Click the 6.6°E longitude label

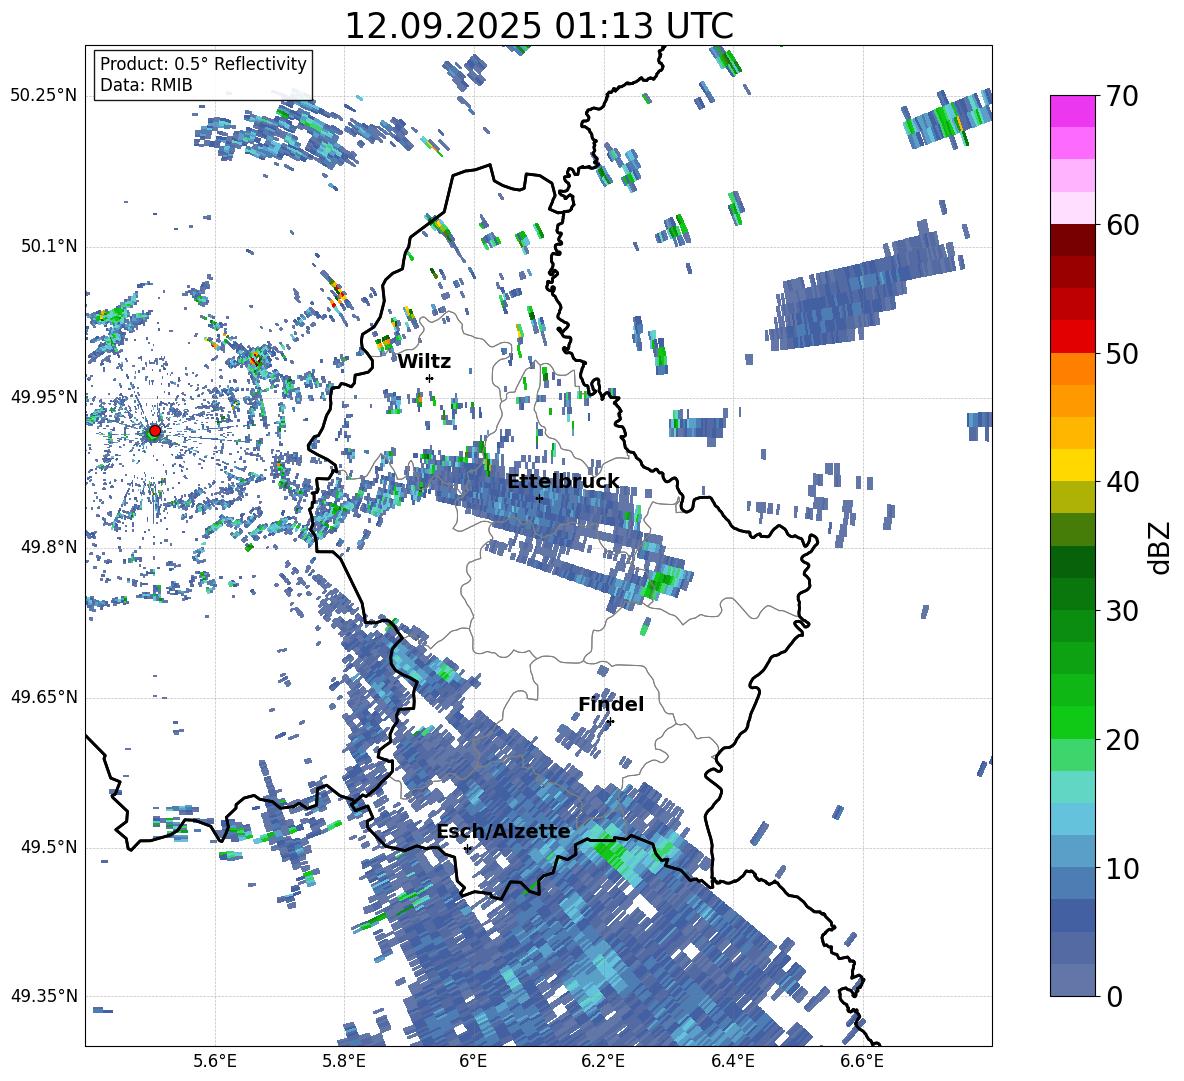pos(862,1061)
